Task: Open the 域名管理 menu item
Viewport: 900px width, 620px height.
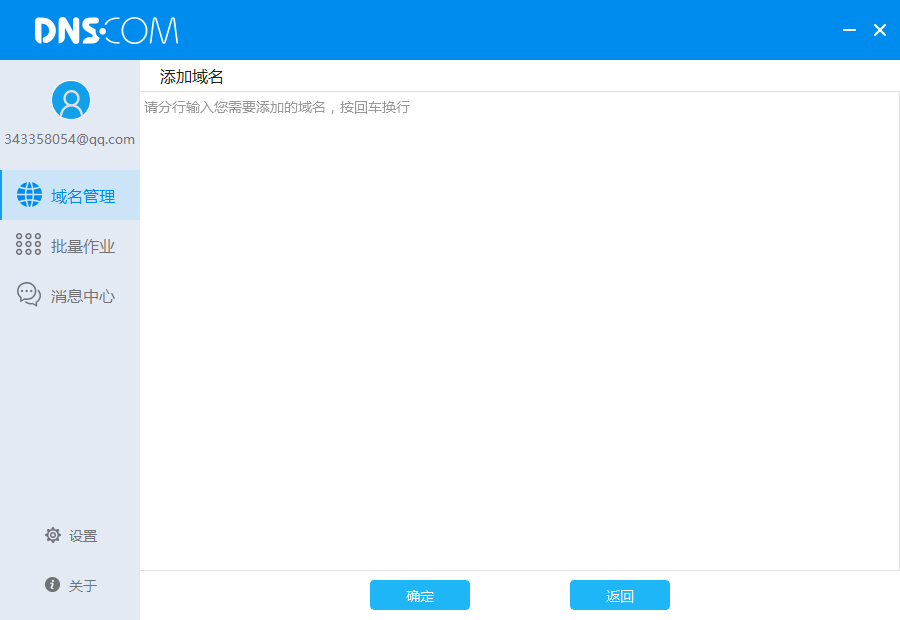Action: [70, 195]
